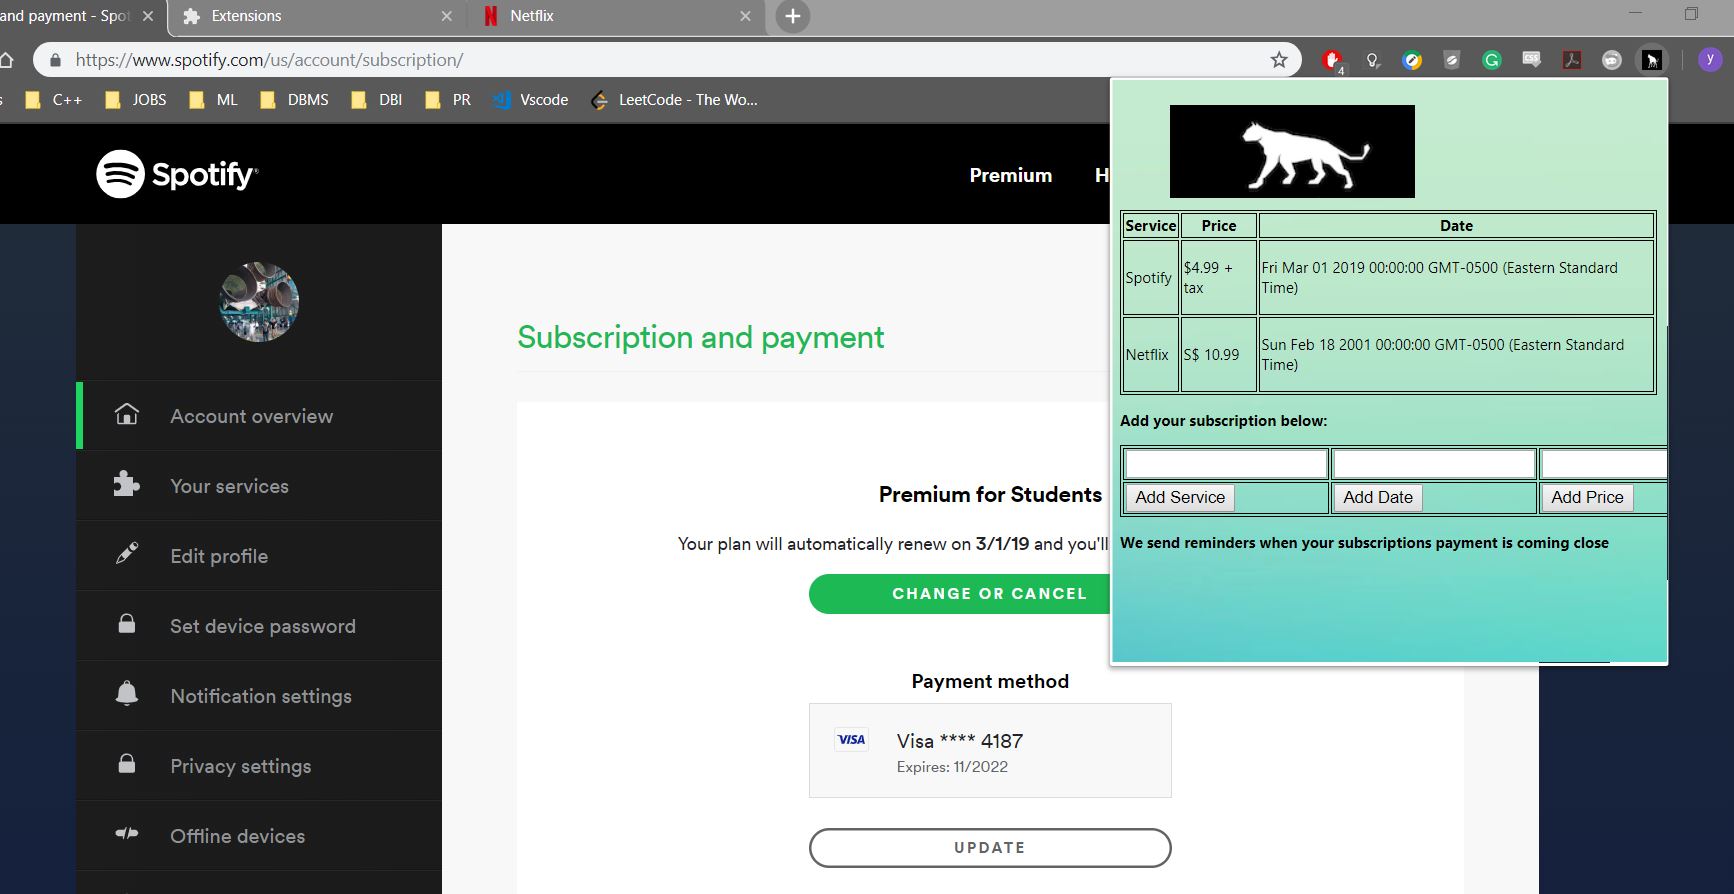The image size is (1734, 894).
Task: Open Premium in Spotify navigation
Action: click(1011, 175)
